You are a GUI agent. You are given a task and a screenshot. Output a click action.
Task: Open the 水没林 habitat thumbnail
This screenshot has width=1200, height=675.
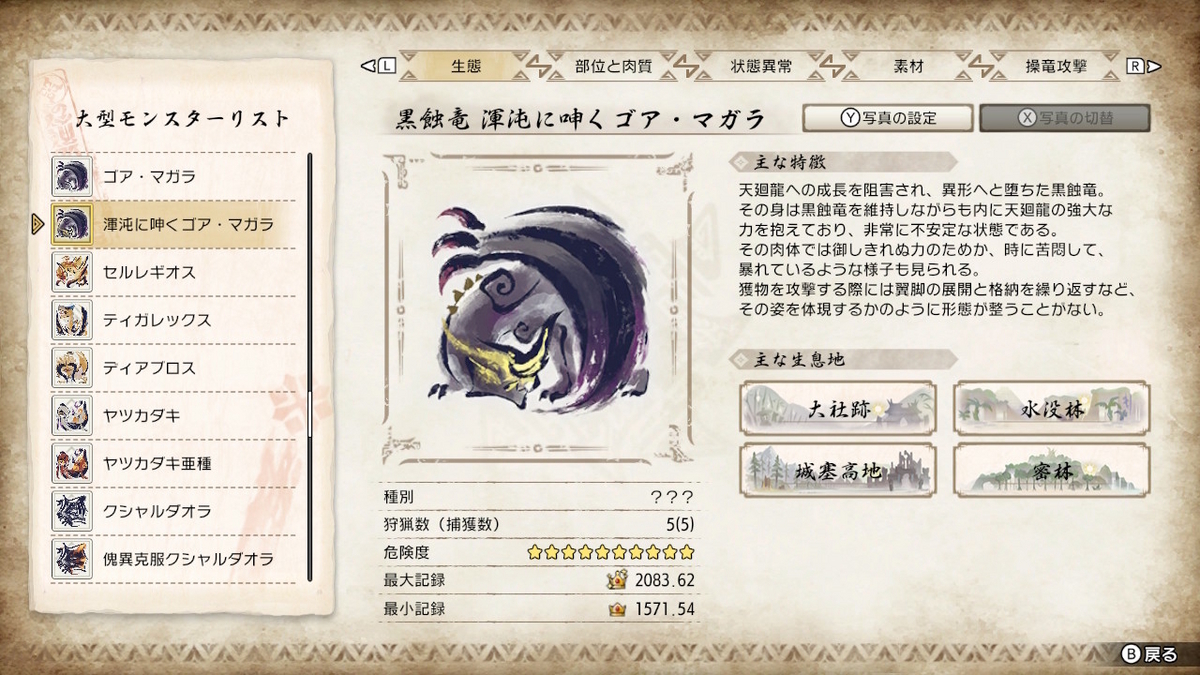[1051, 408]
